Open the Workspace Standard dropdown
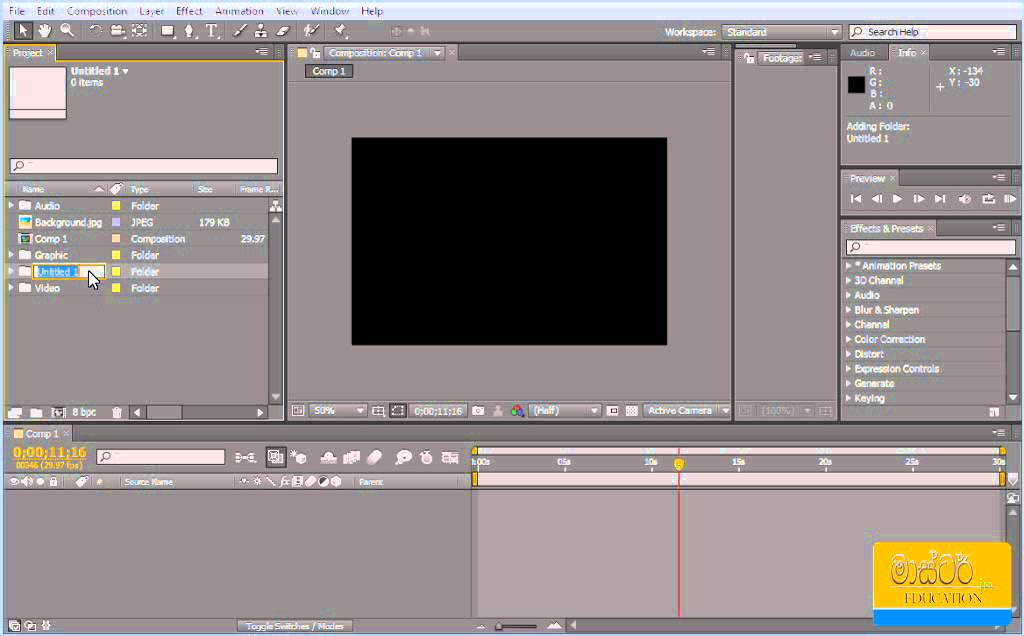Viewport: 1024px width, 636px height. point(781,32)
